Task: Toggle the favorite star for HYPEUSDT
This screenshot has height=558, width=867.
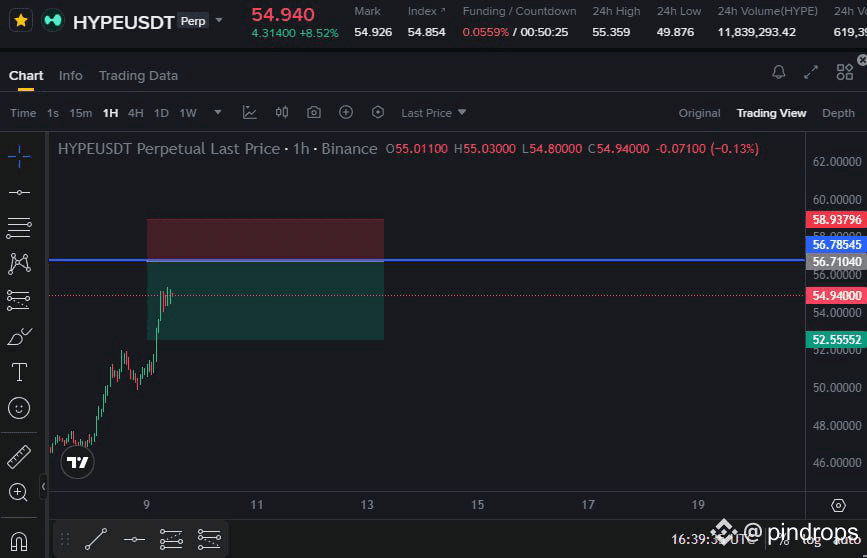Action: [21, 20]
